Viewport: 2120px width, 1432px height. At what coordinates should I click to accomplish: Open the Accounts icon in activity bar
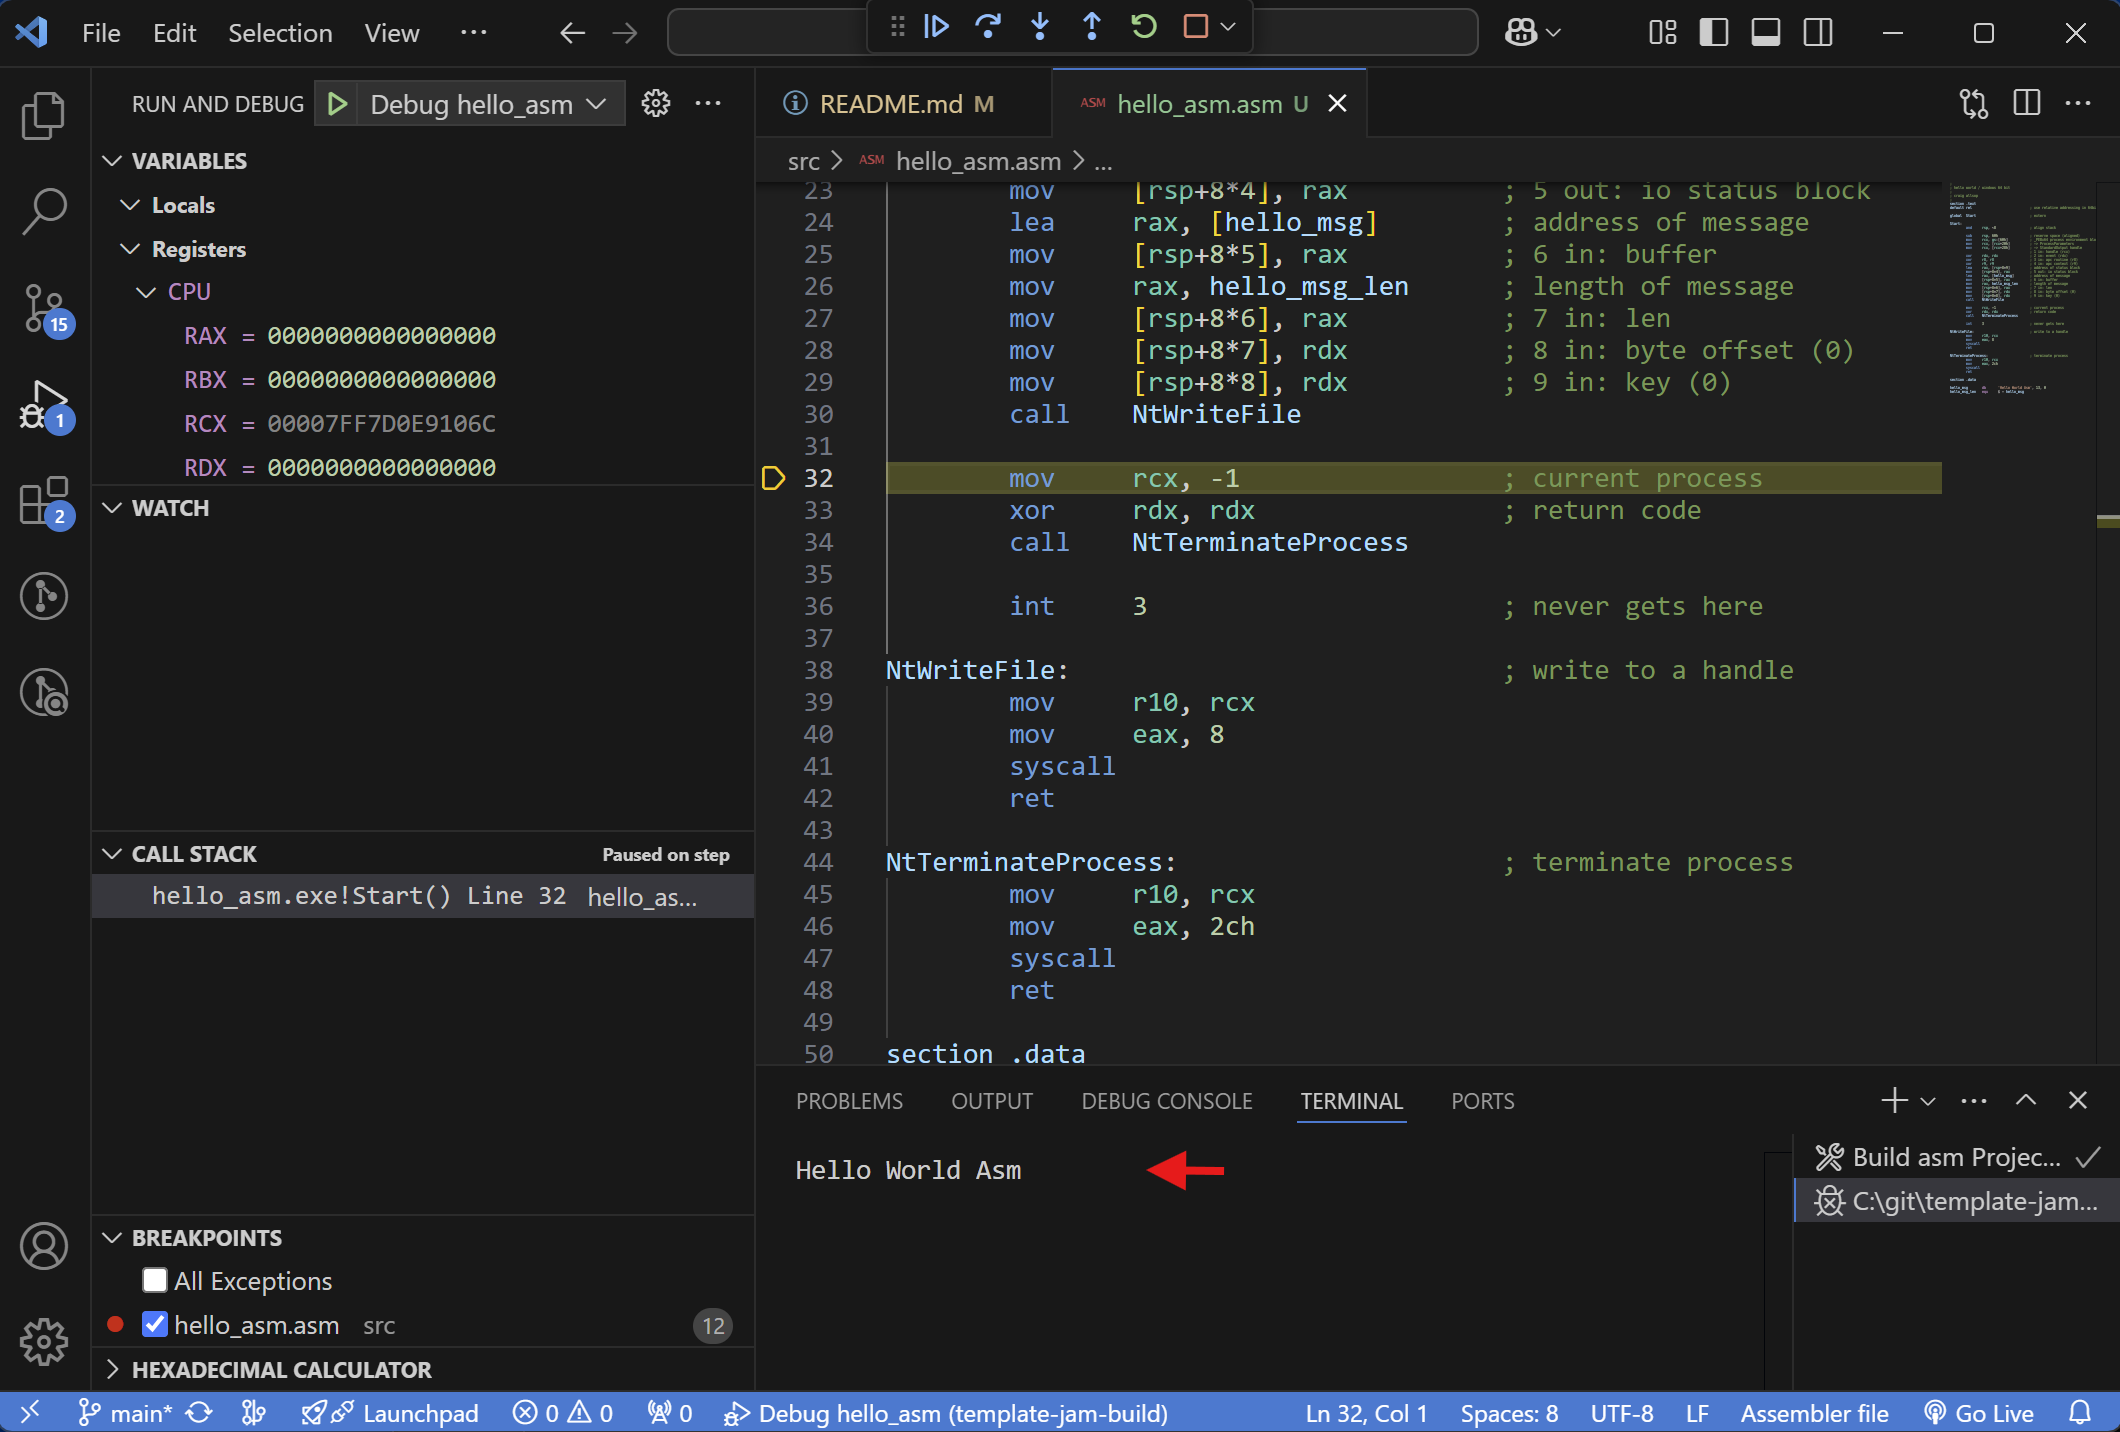44,1246
